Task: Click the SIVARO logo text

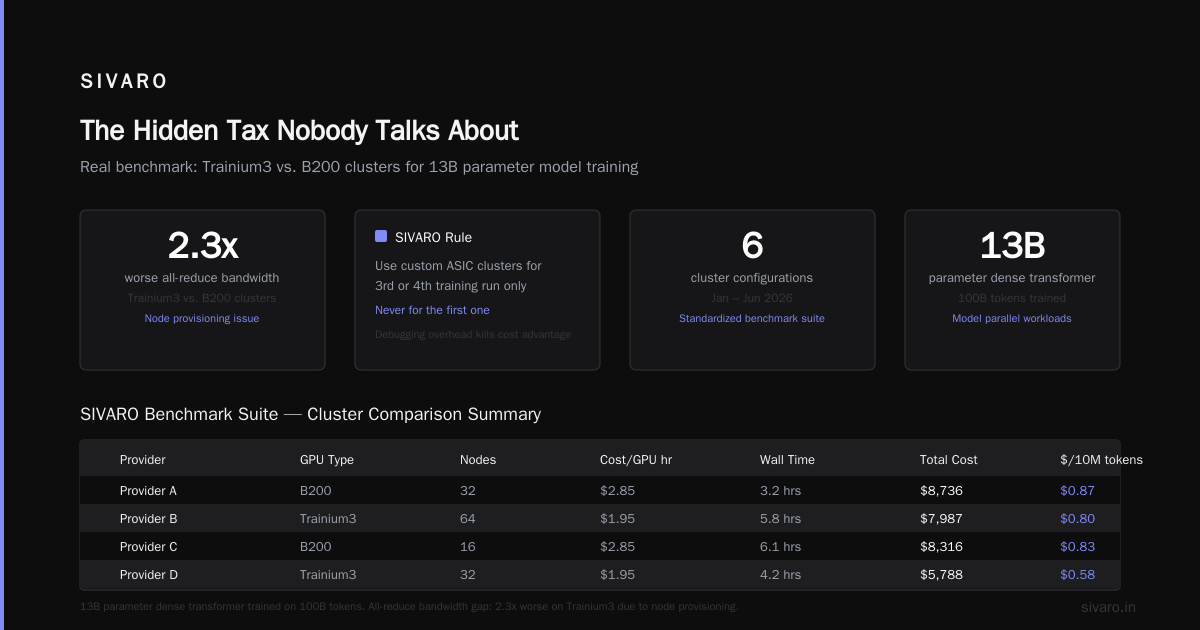Action: coord(124,82)
